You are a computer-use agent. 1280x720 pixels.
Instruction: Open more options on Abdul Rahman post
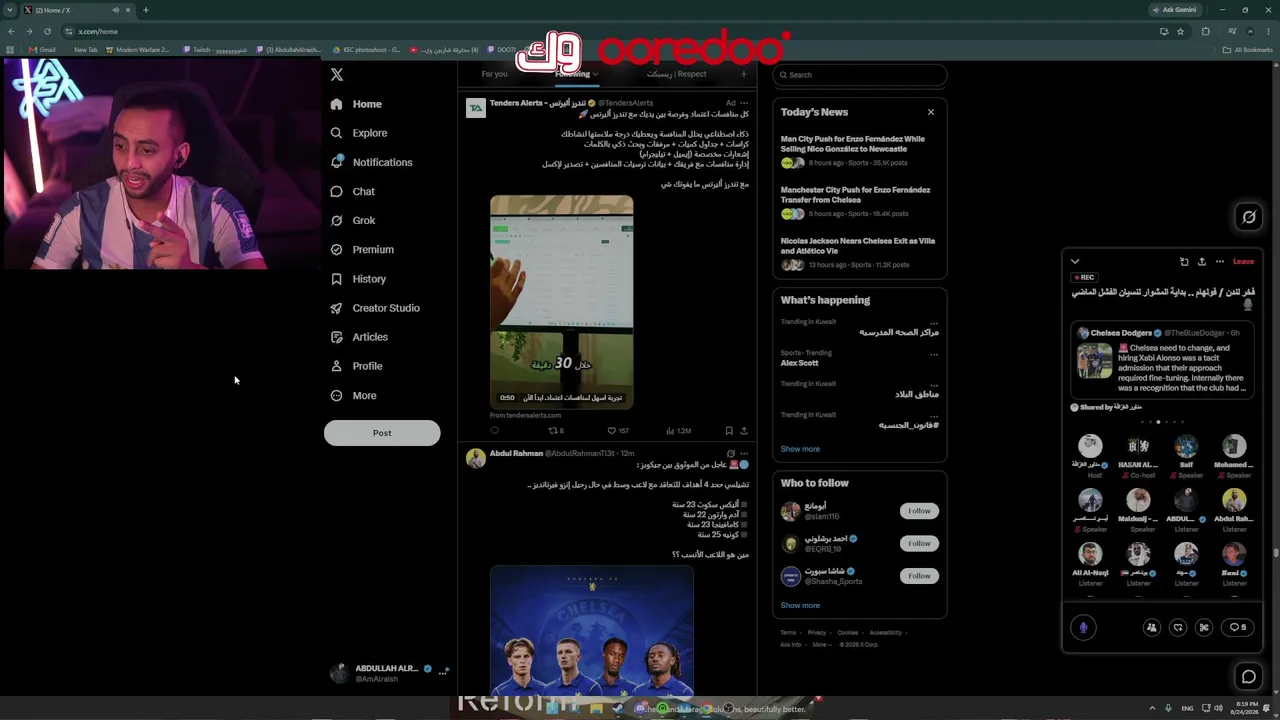pos(743,453)
